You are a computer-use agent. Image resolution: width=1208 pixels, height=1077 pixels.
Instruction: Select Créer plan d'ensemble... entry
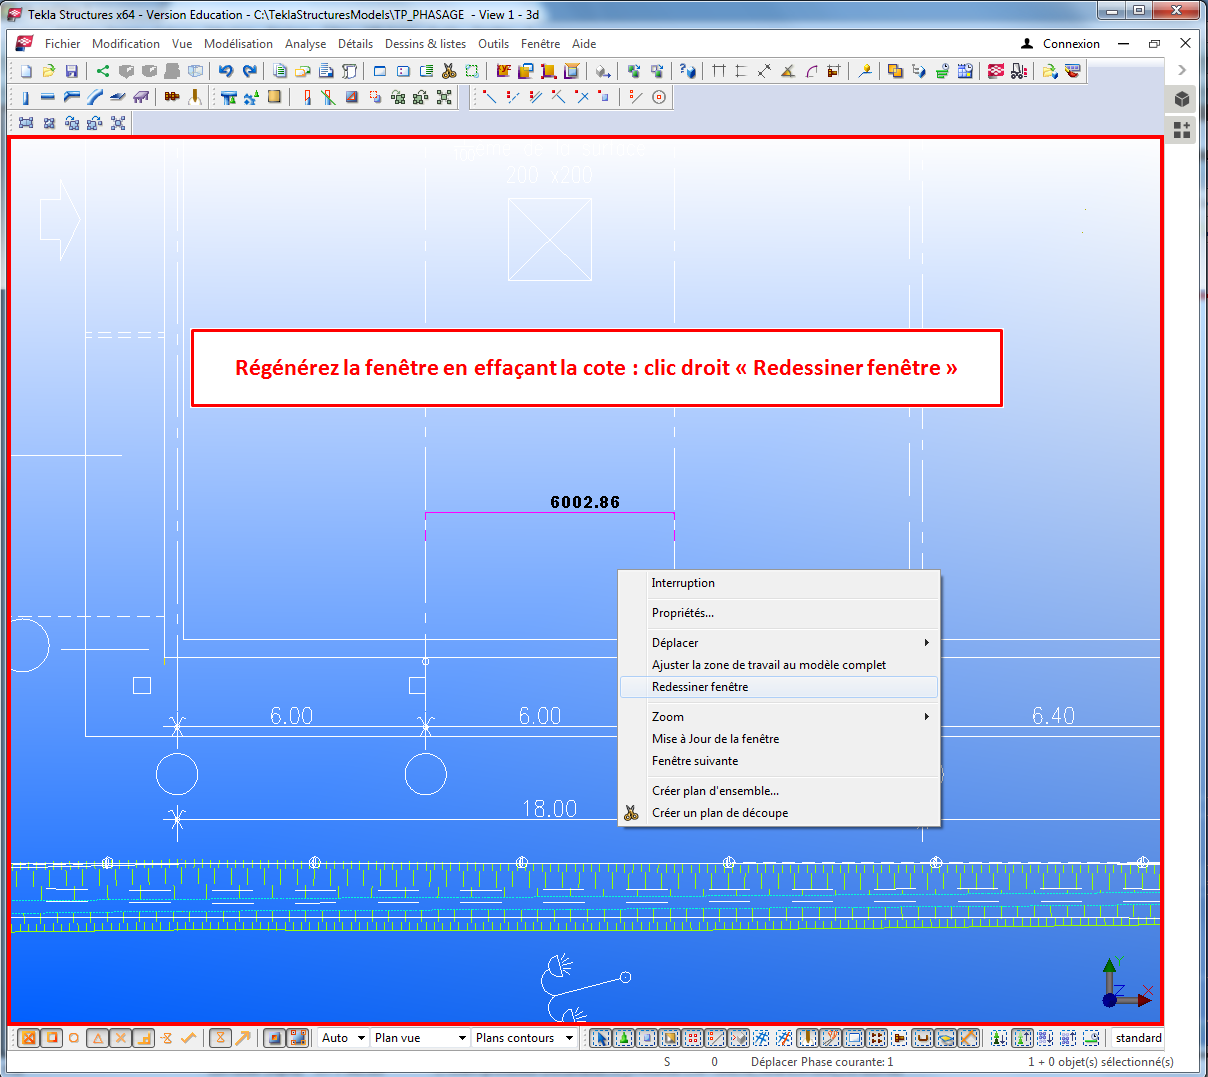click(779, 791)
